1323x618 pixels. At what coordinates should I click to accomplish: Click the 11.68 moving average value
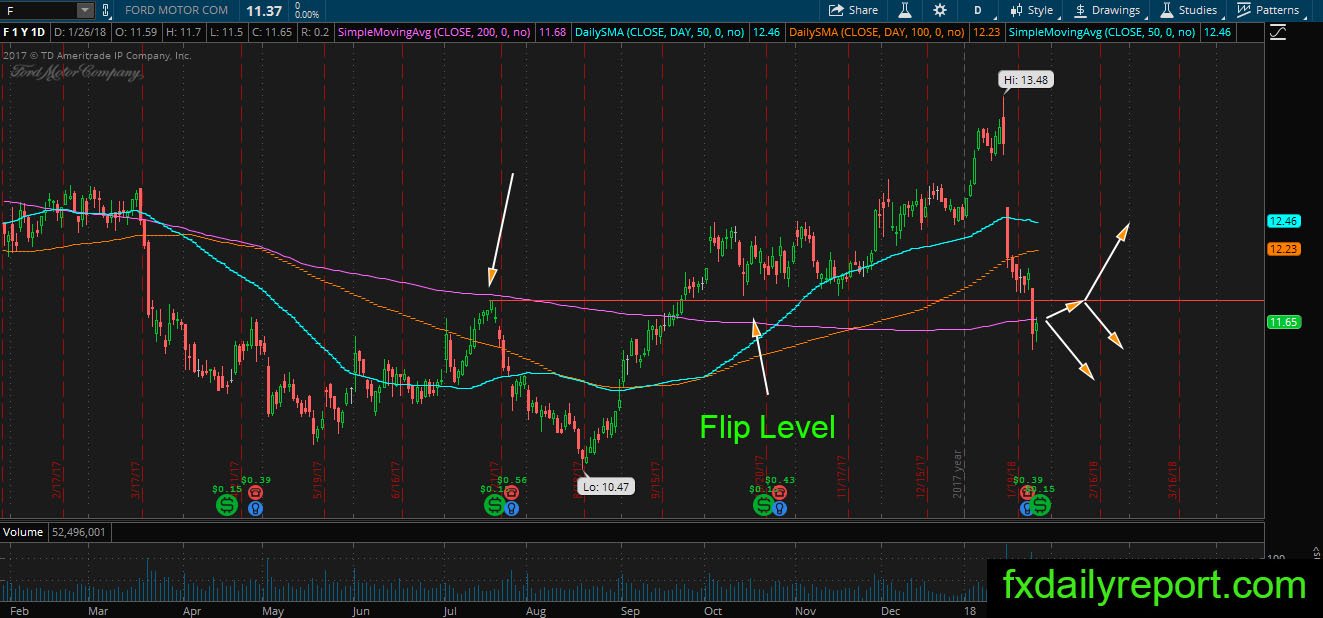[552, 33]
